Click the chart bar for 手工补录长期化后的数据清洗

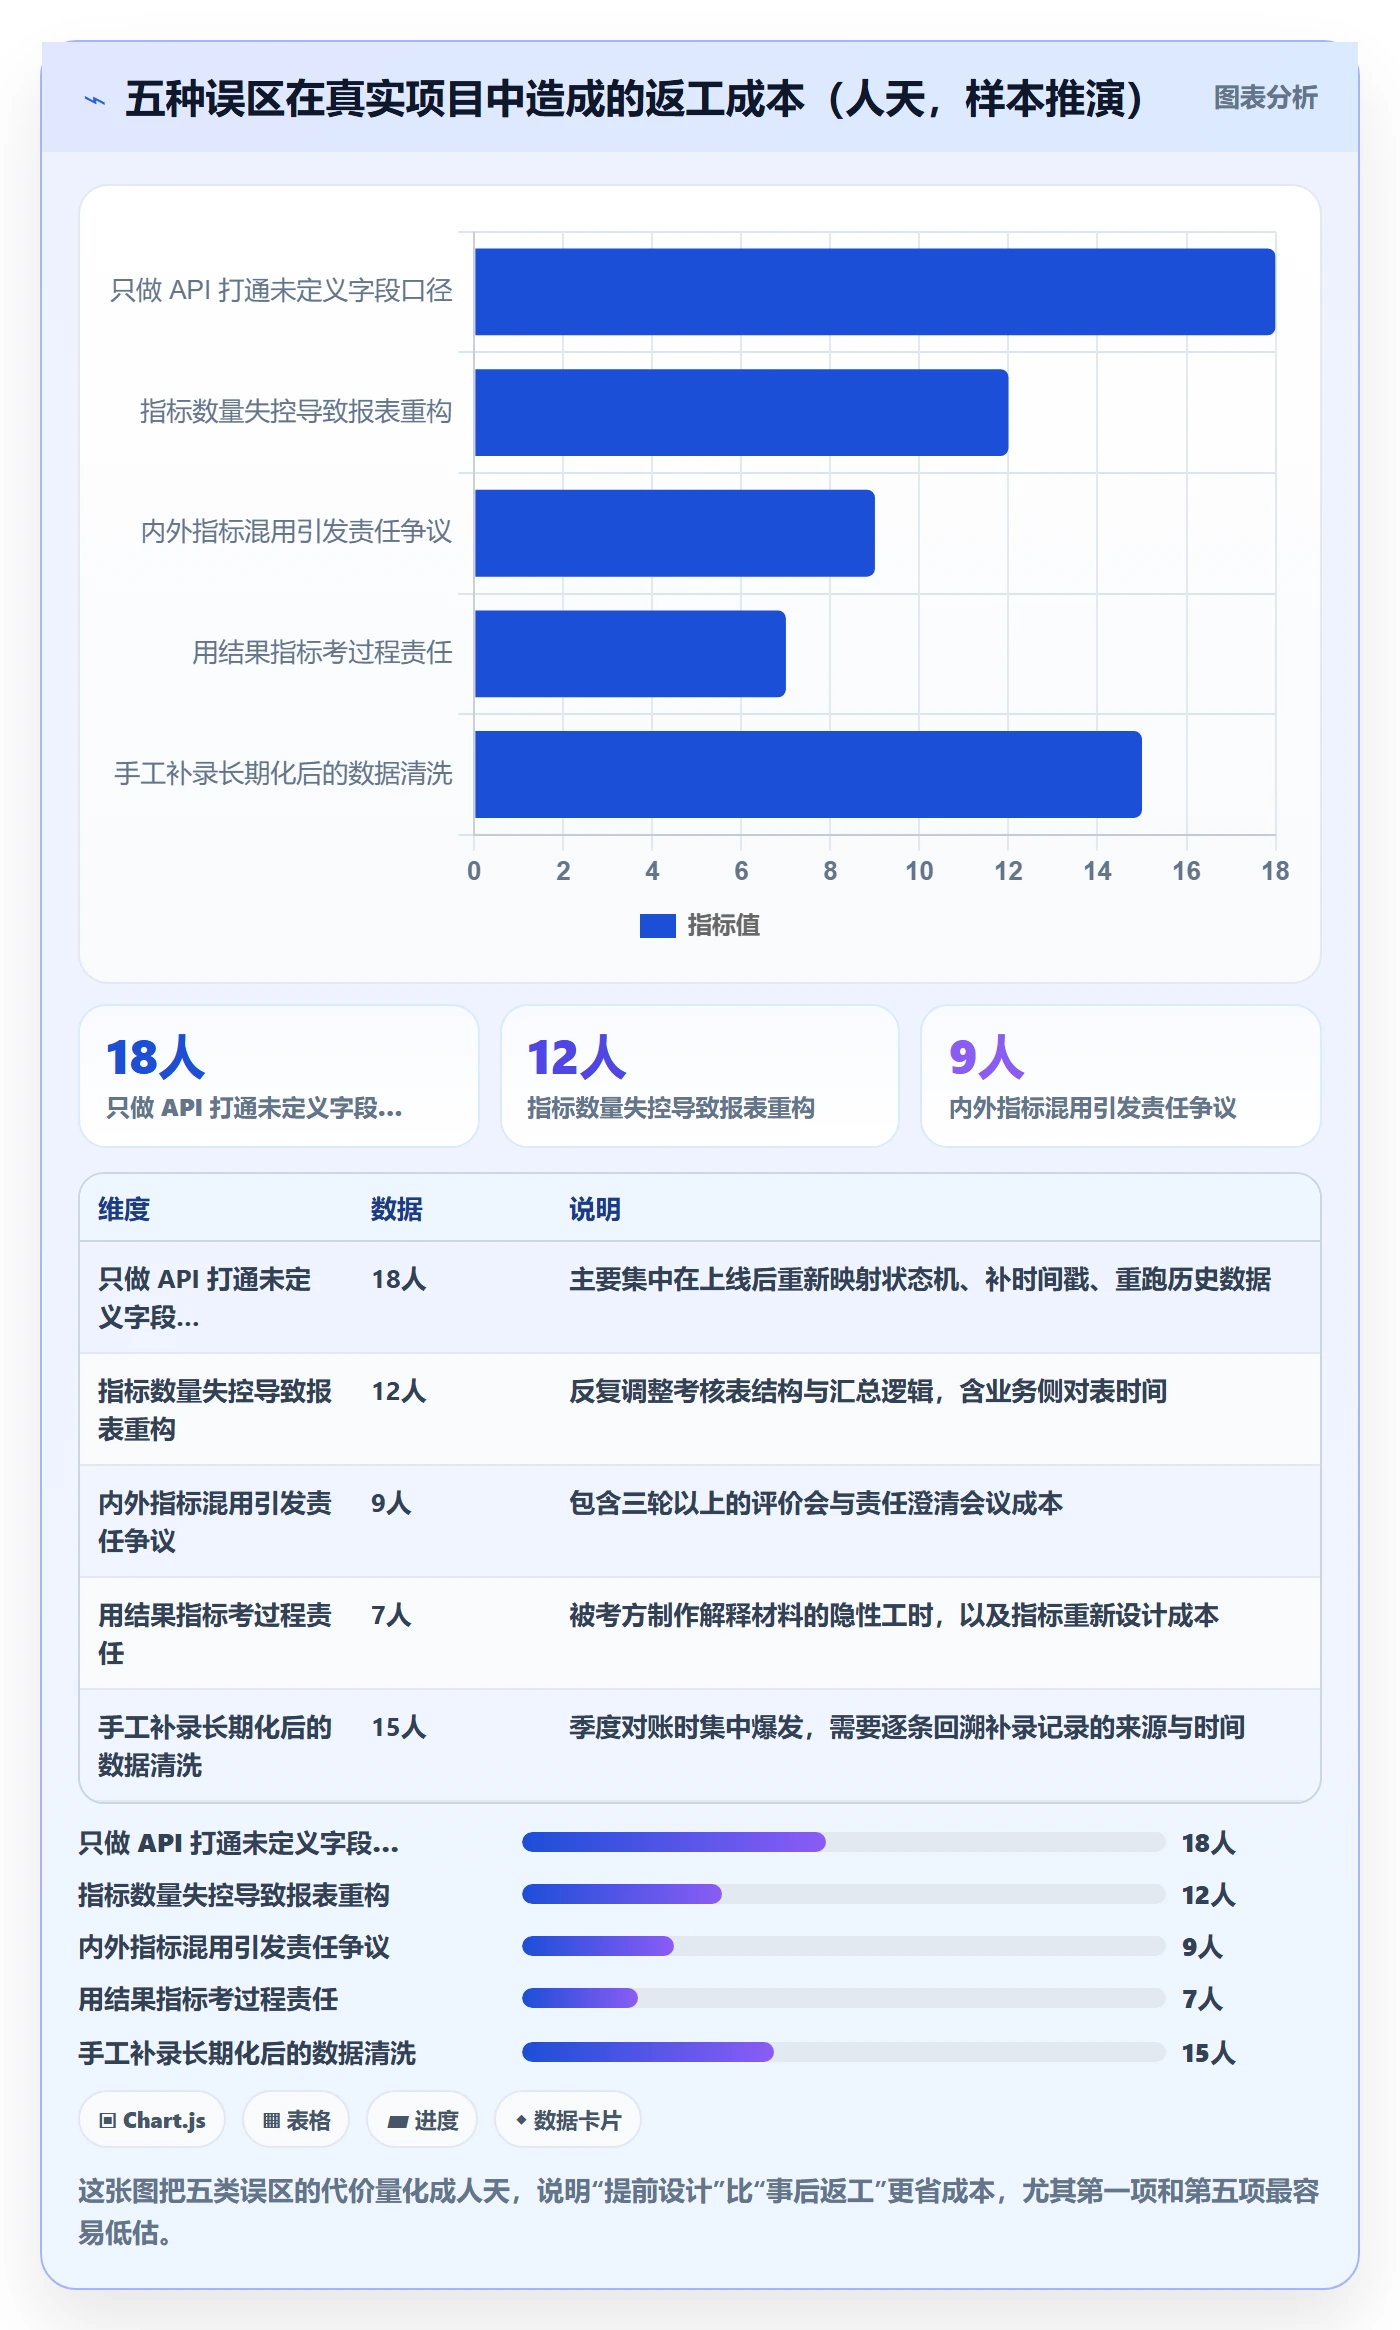coord(808,774)
